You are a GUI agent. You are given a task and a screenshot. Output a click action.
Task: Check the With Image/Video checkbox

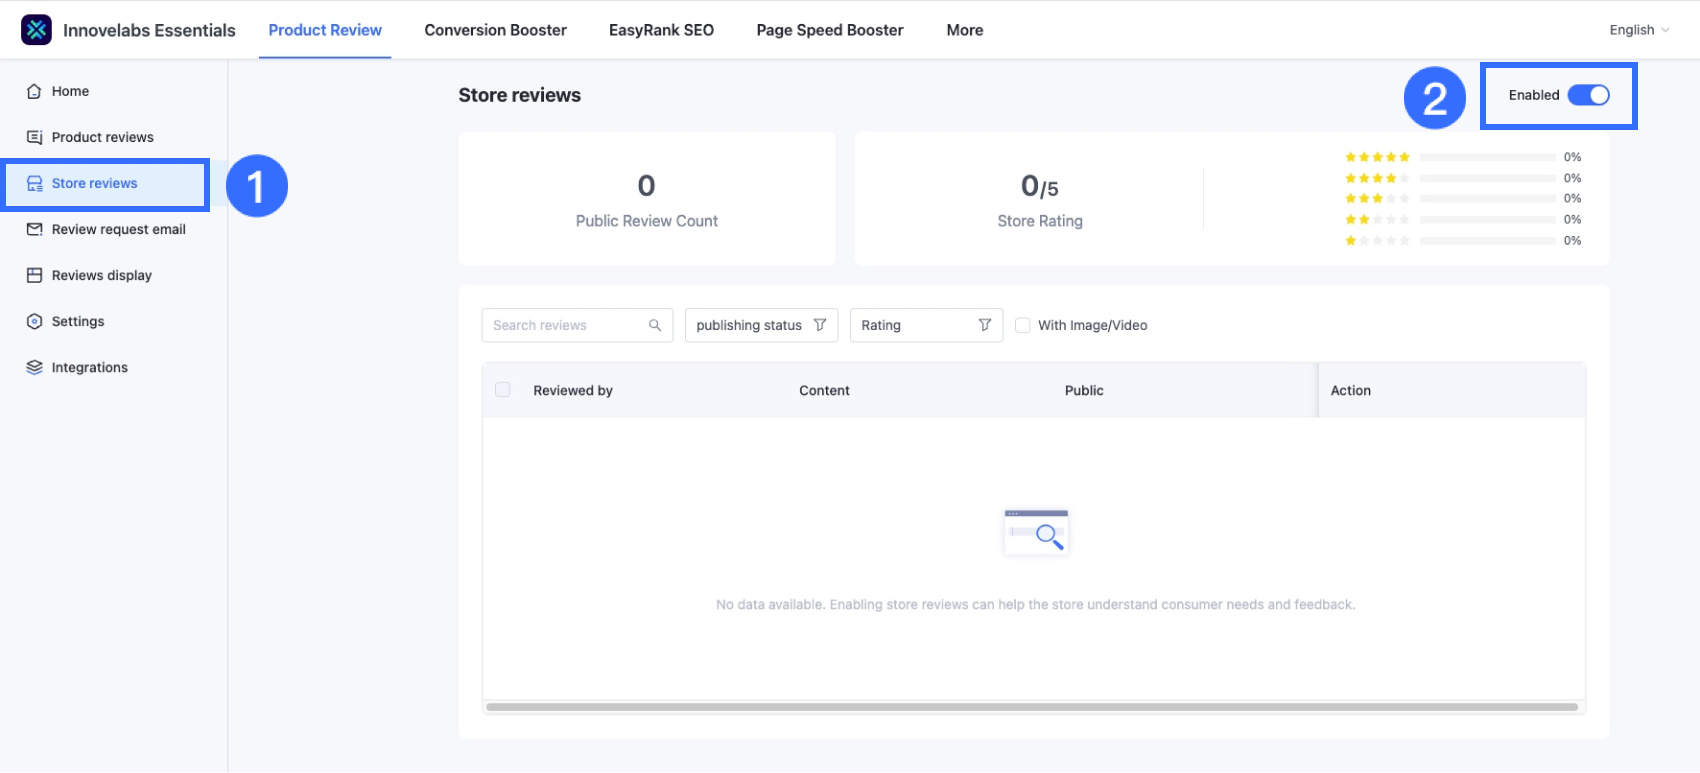(x=1022, y=325)
